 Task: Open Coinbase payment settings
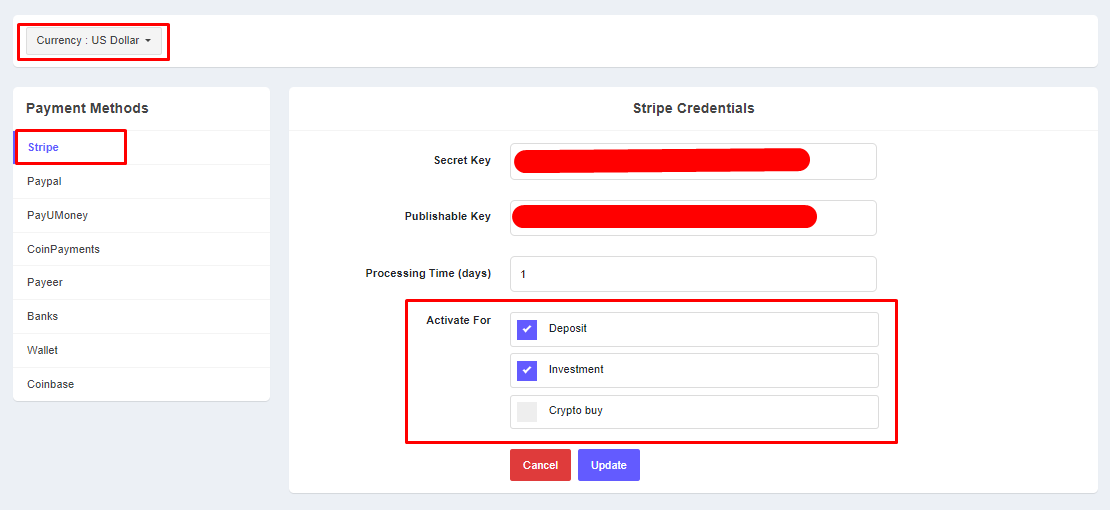click(50, 384)
